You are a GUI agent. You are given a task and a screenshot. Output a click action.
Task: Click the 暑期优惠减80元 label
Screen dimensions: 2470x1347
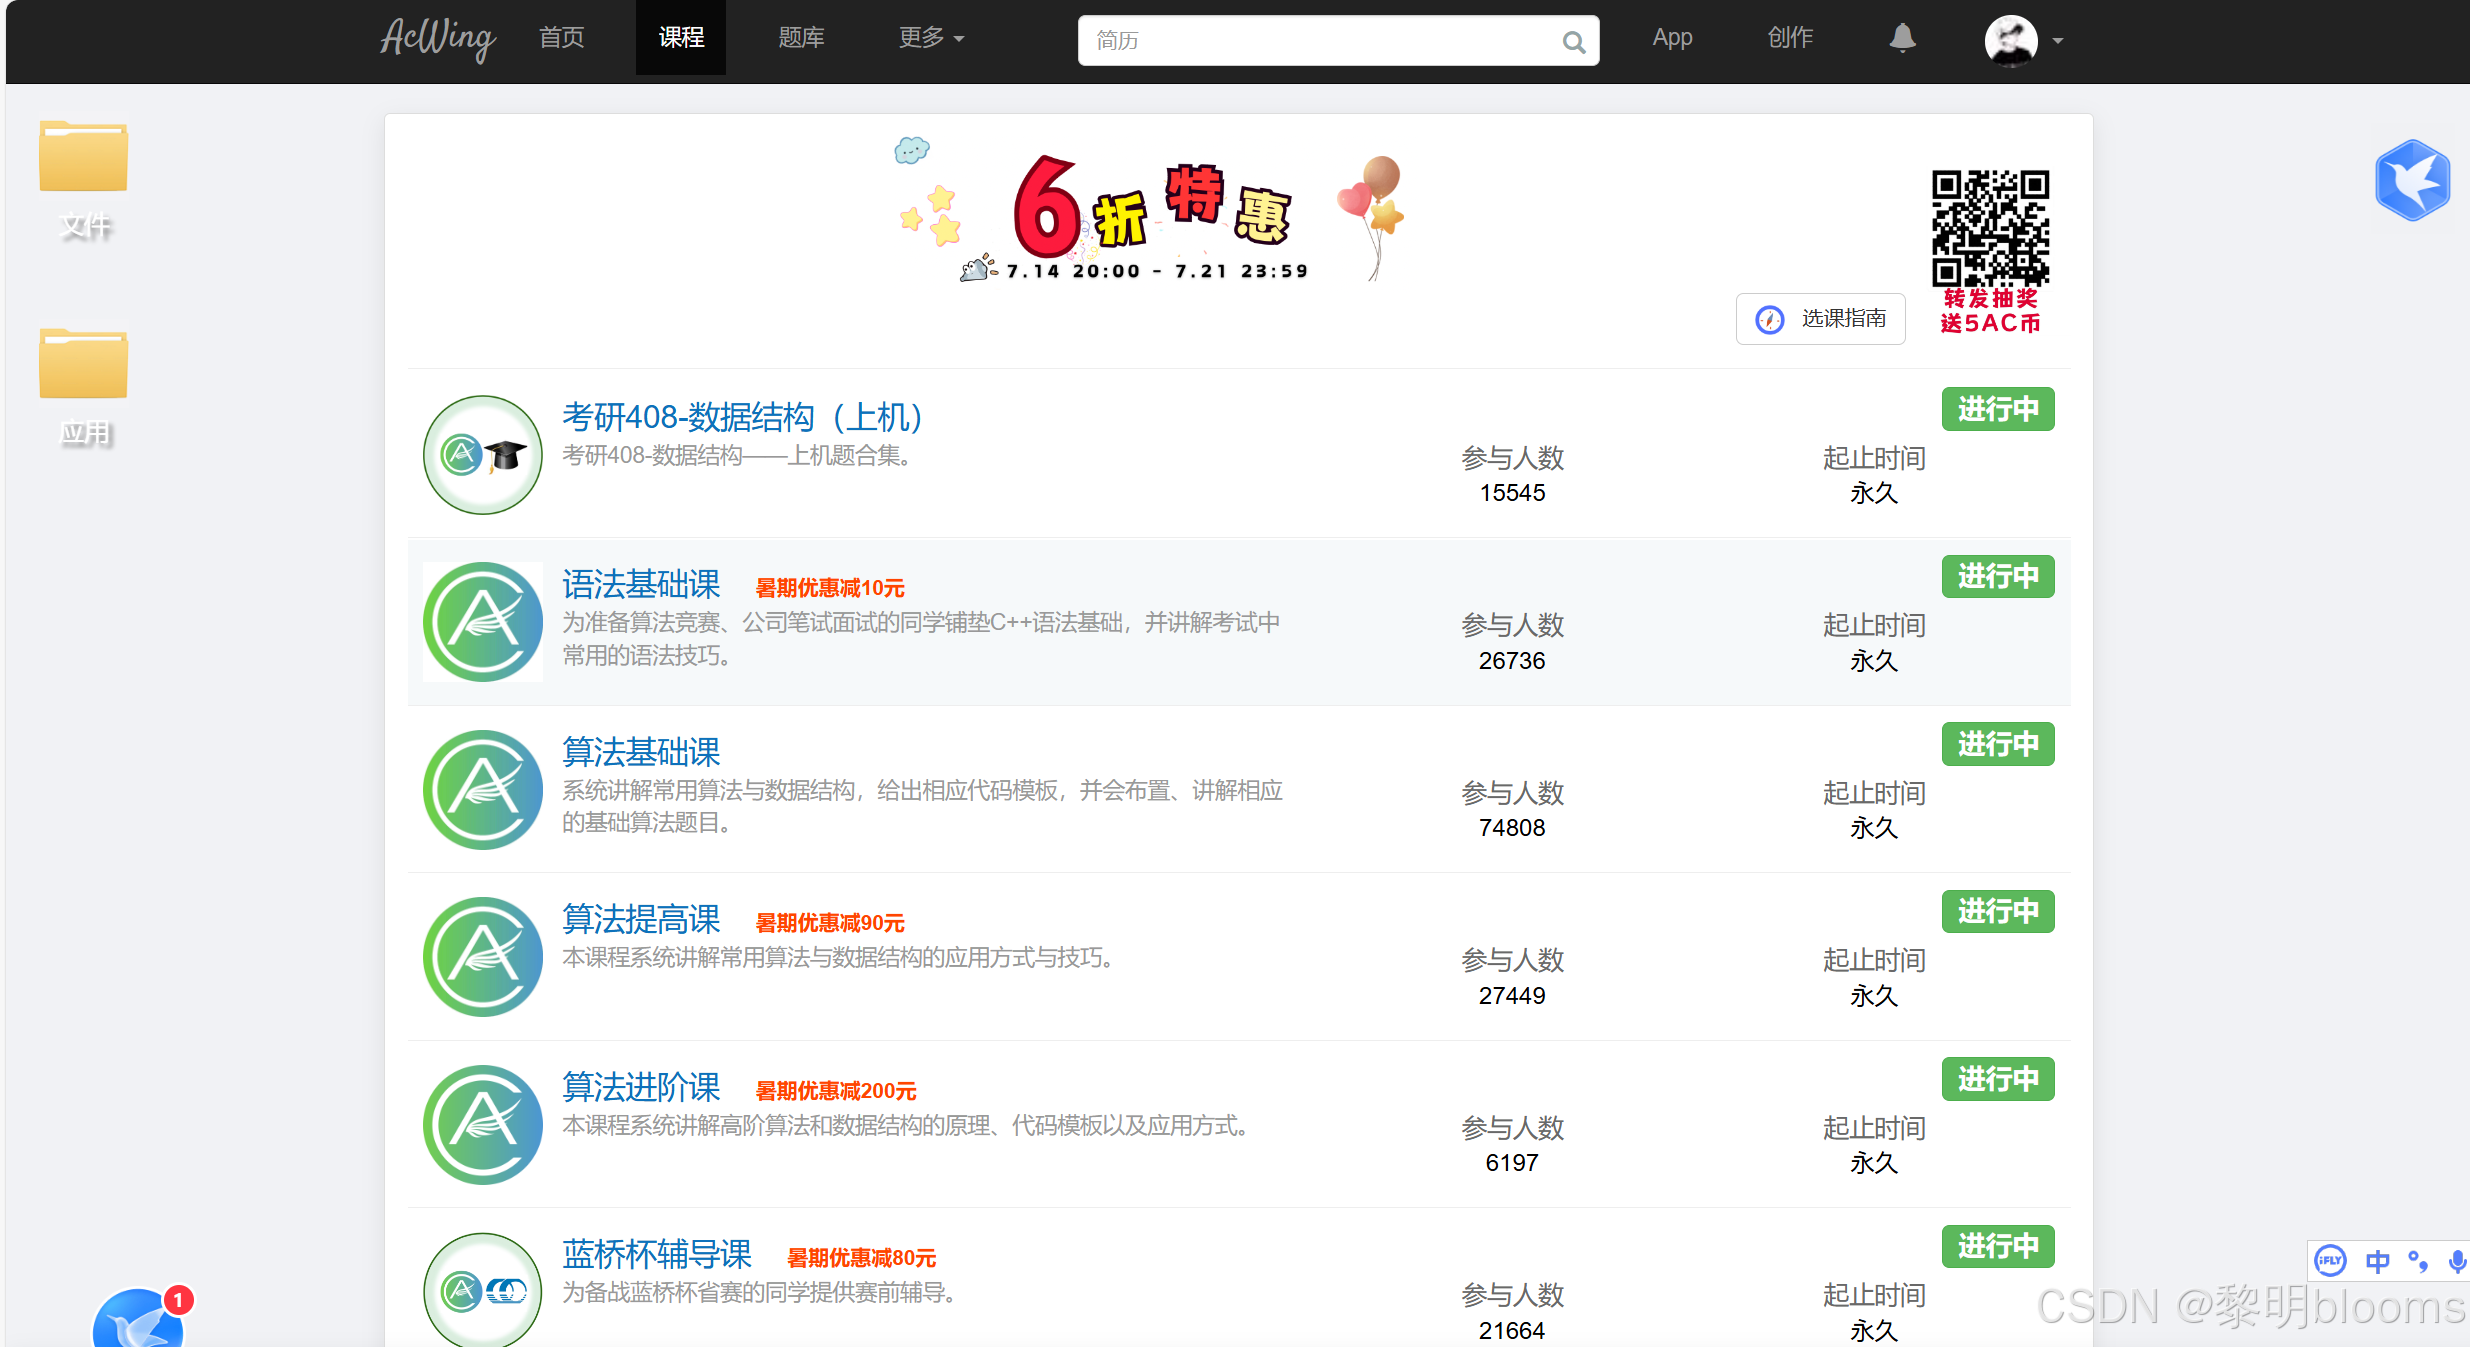coord(862,1258)
